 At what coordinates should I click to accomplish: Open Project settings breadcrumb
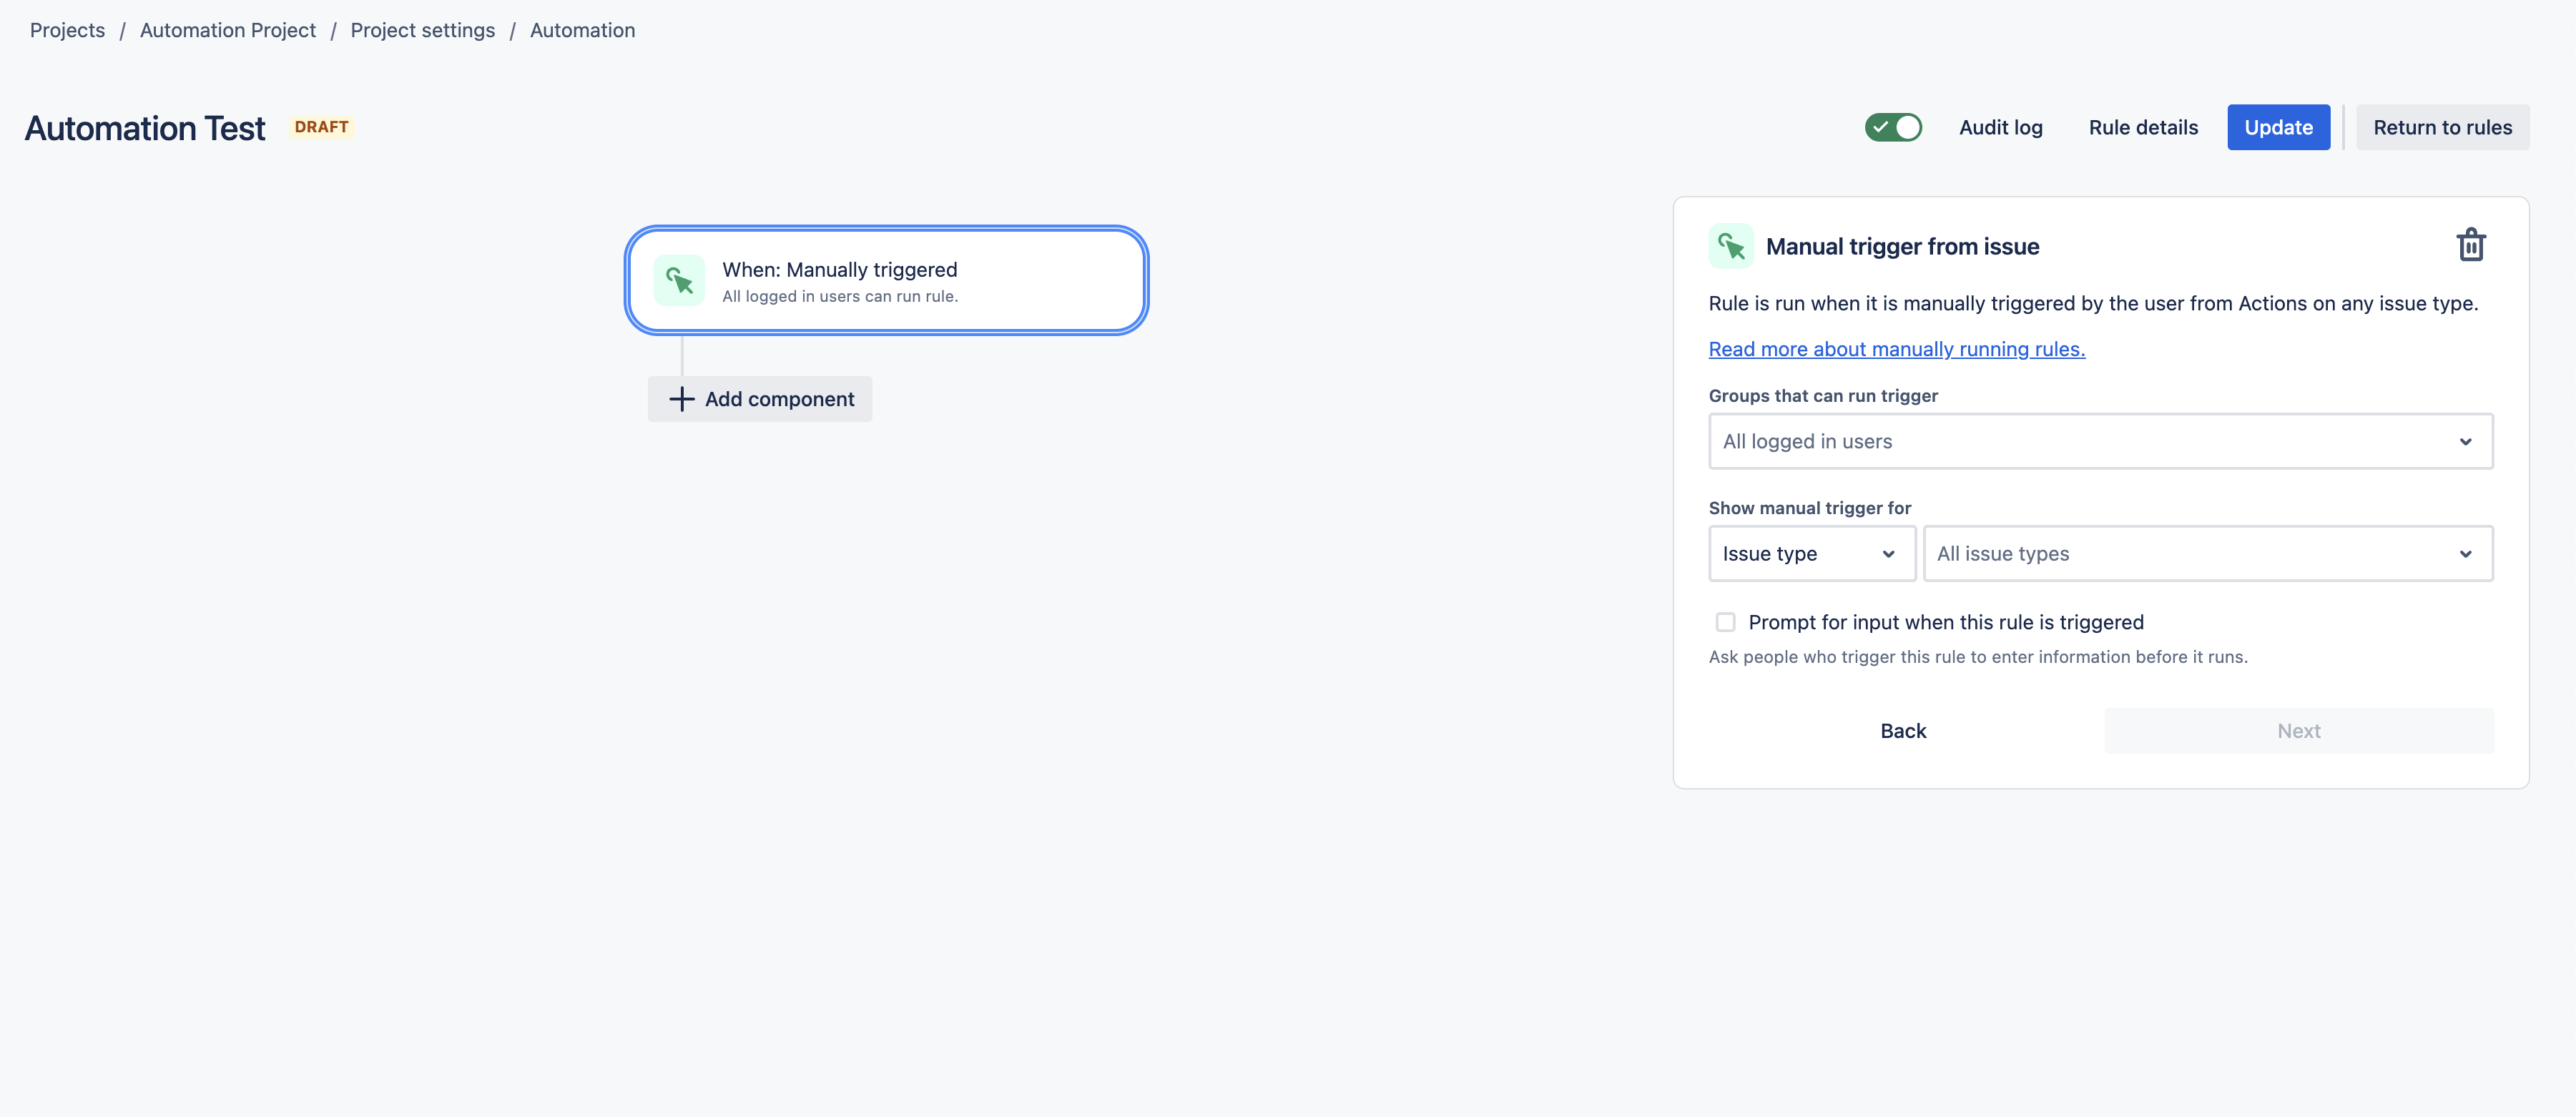coord(422,30)
